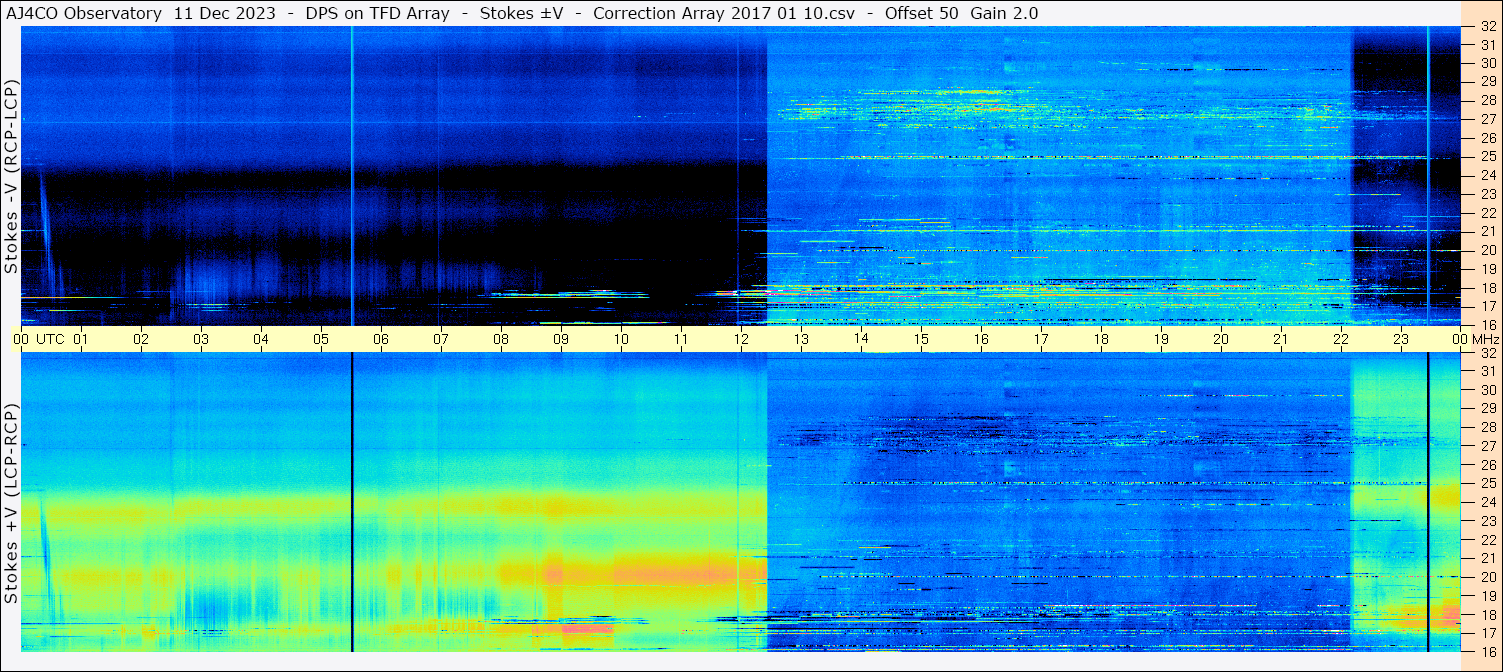Select the 11 hour tick label
The width and height of the screenshot is (1503, 672).
tap(681, 339)
